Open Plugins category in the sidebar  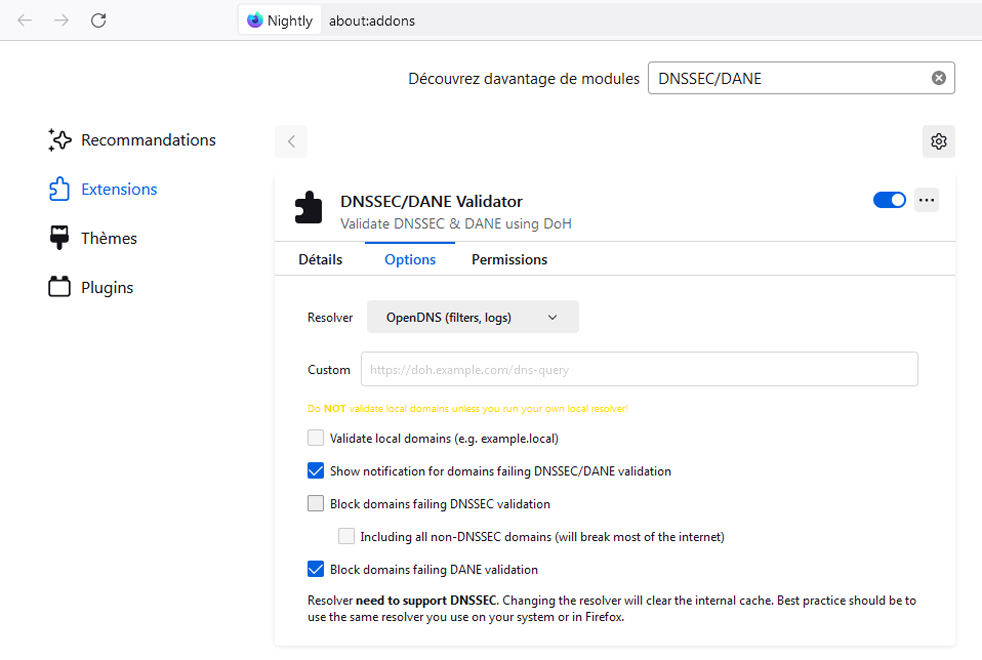[91, 287]
